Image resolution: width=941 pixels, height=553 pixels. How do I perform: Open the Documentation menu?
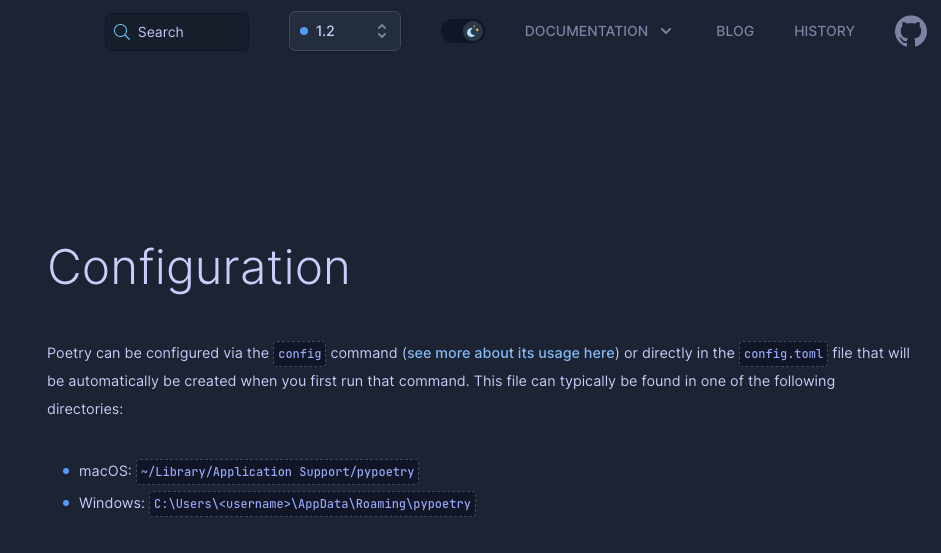(586, 31)
